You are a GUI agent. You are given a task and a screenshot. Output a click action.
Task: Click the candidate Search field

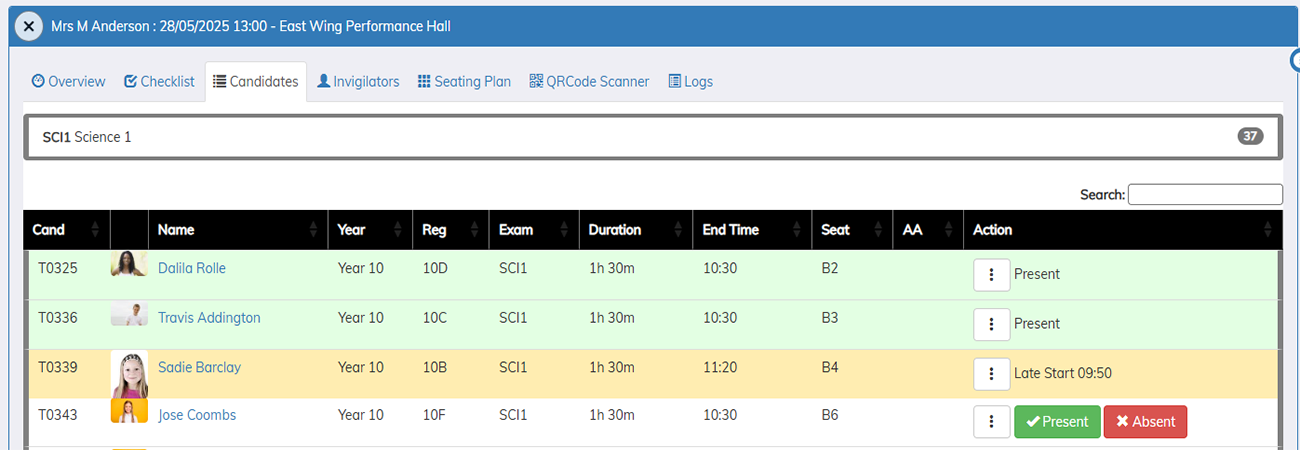(1204, 195)
